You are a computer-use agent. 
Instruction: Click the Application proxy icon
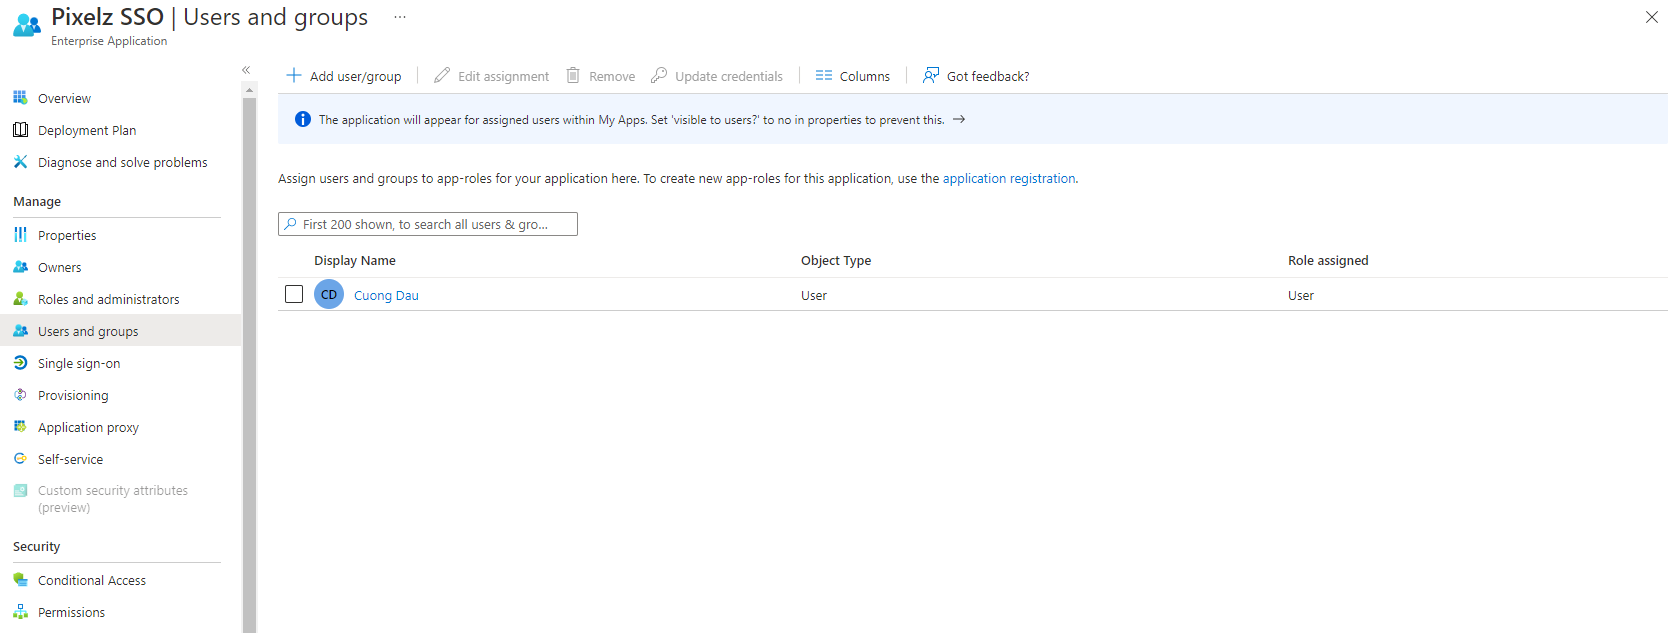[x=20, y=427]
